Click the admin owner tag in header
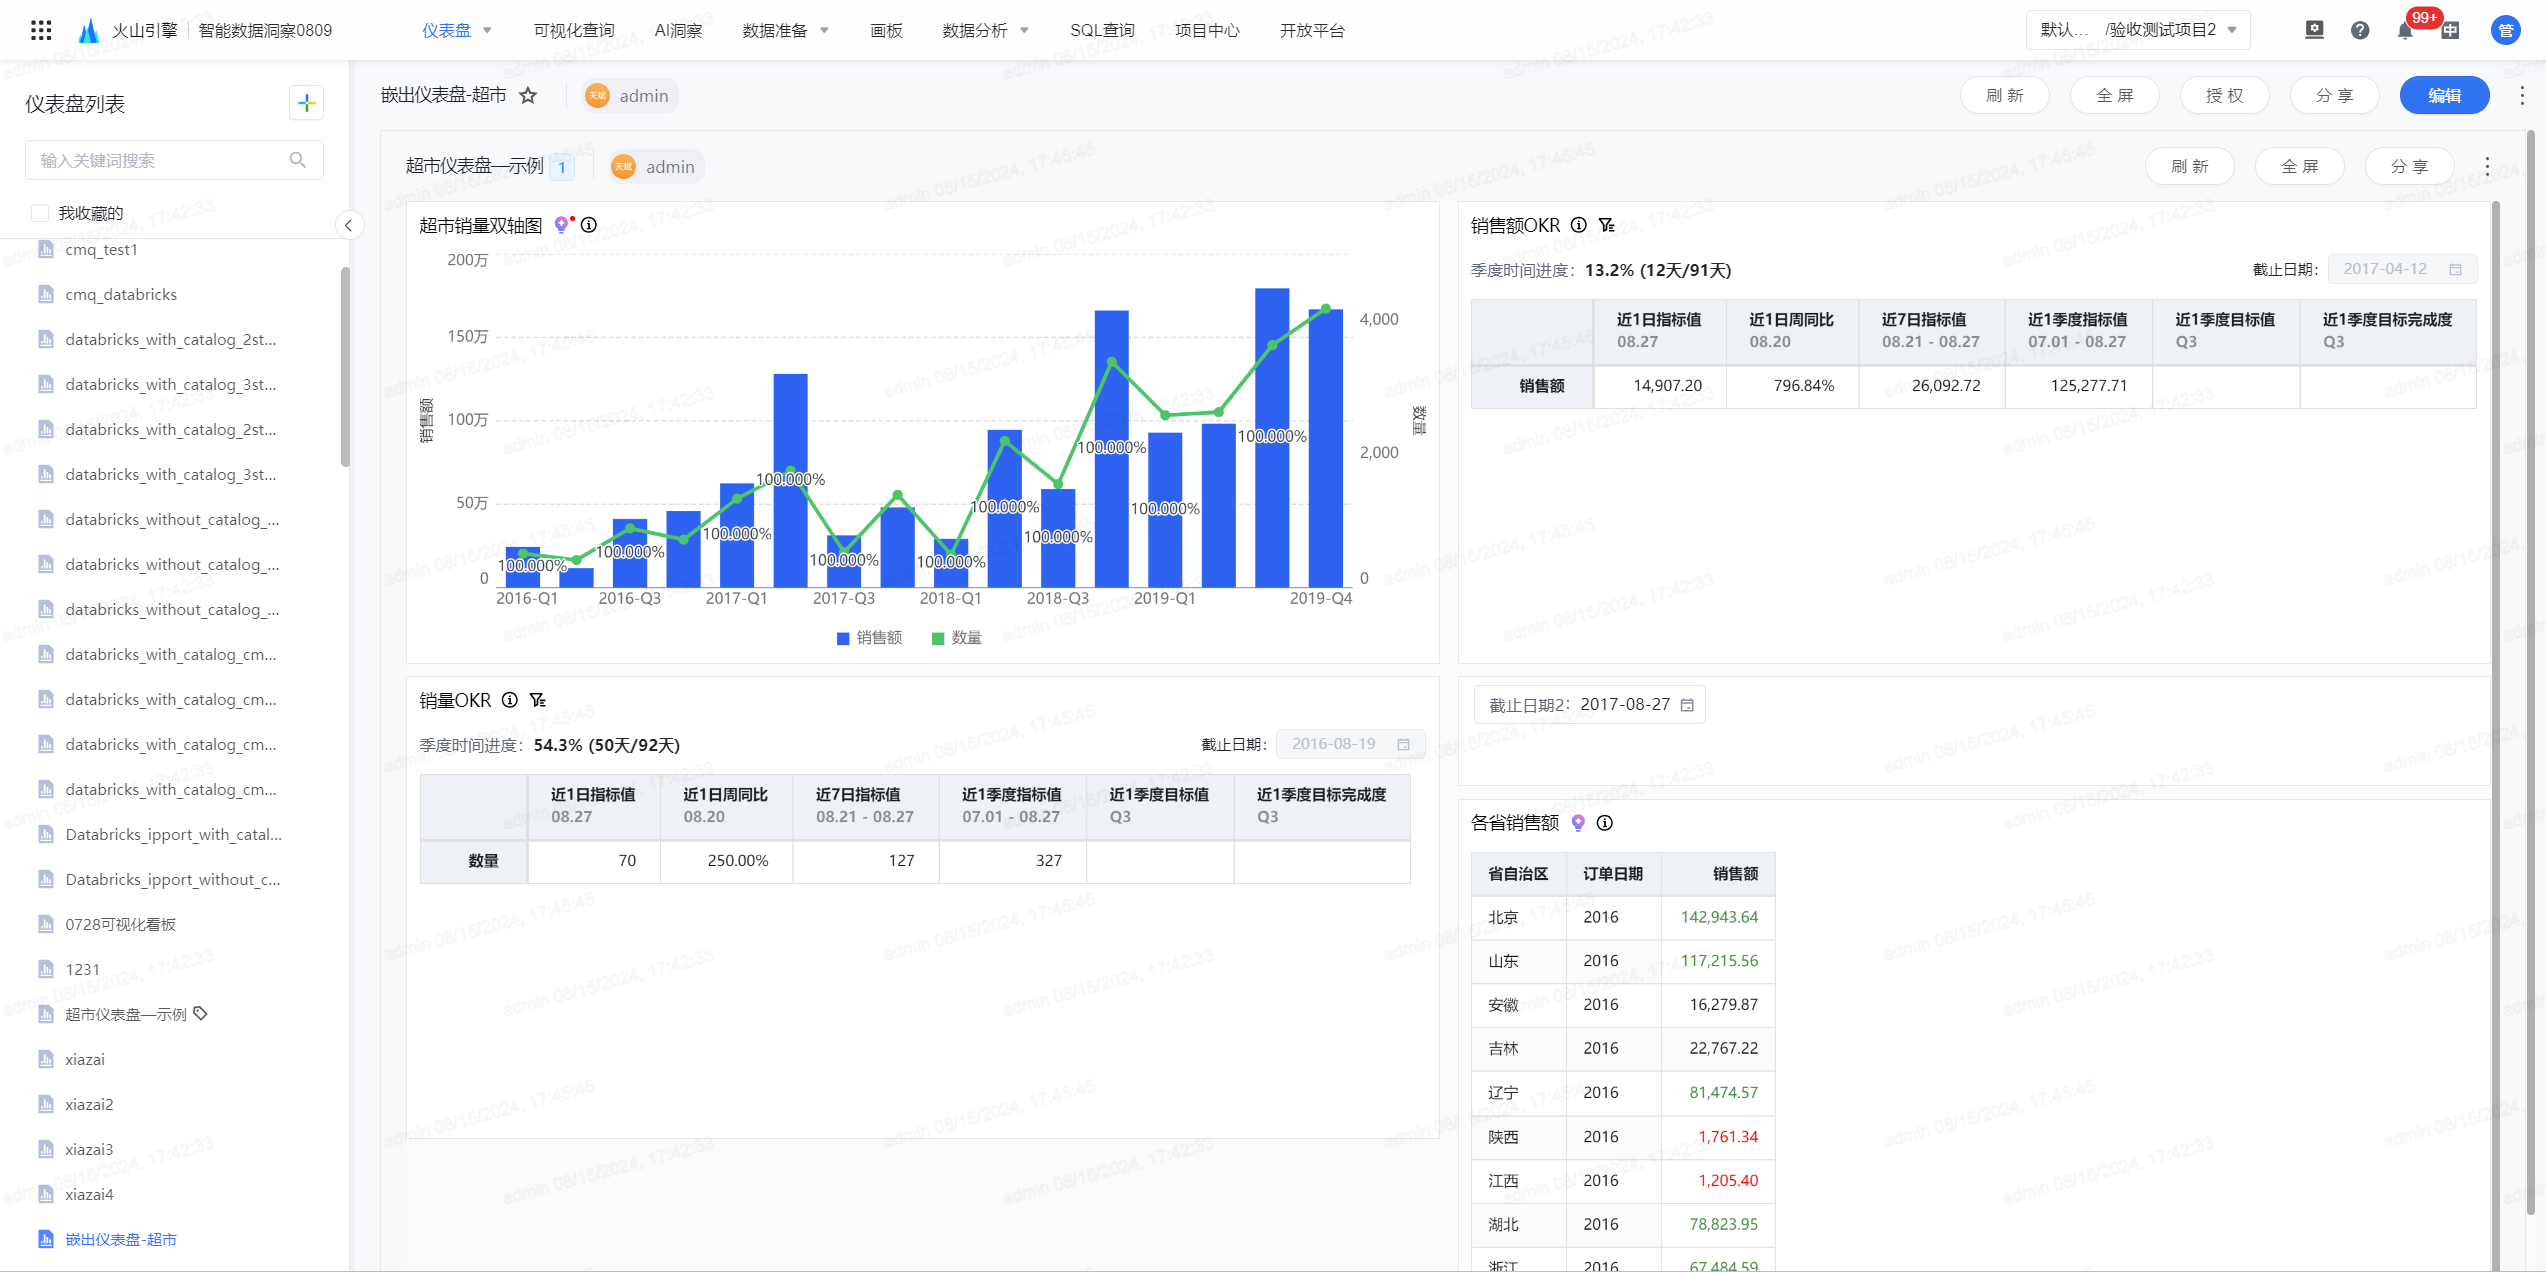 (628, 95)
